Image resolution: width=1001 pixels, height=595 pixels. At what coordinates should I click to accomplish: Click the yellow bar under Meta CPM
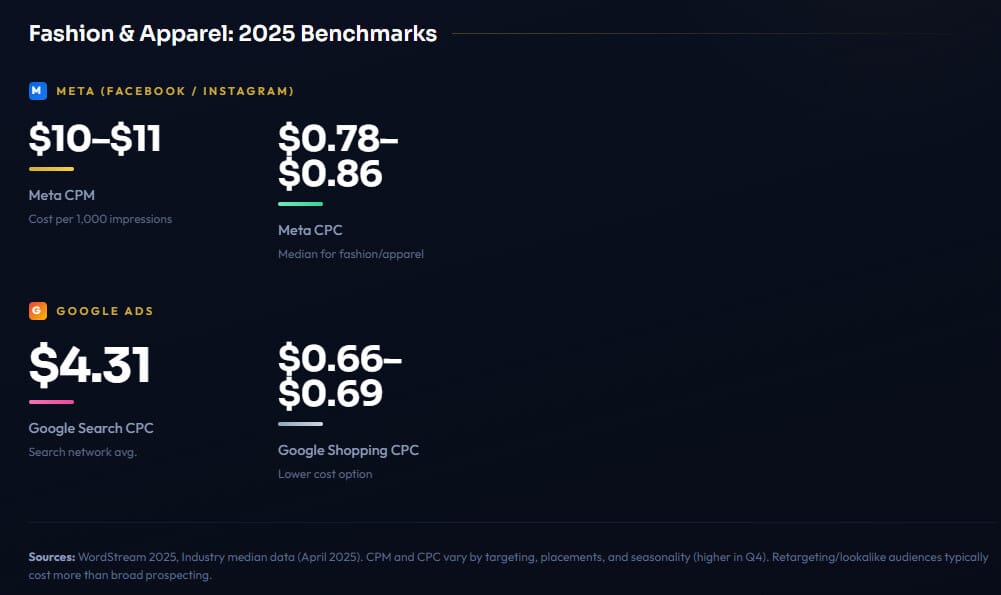coord(51,169)
